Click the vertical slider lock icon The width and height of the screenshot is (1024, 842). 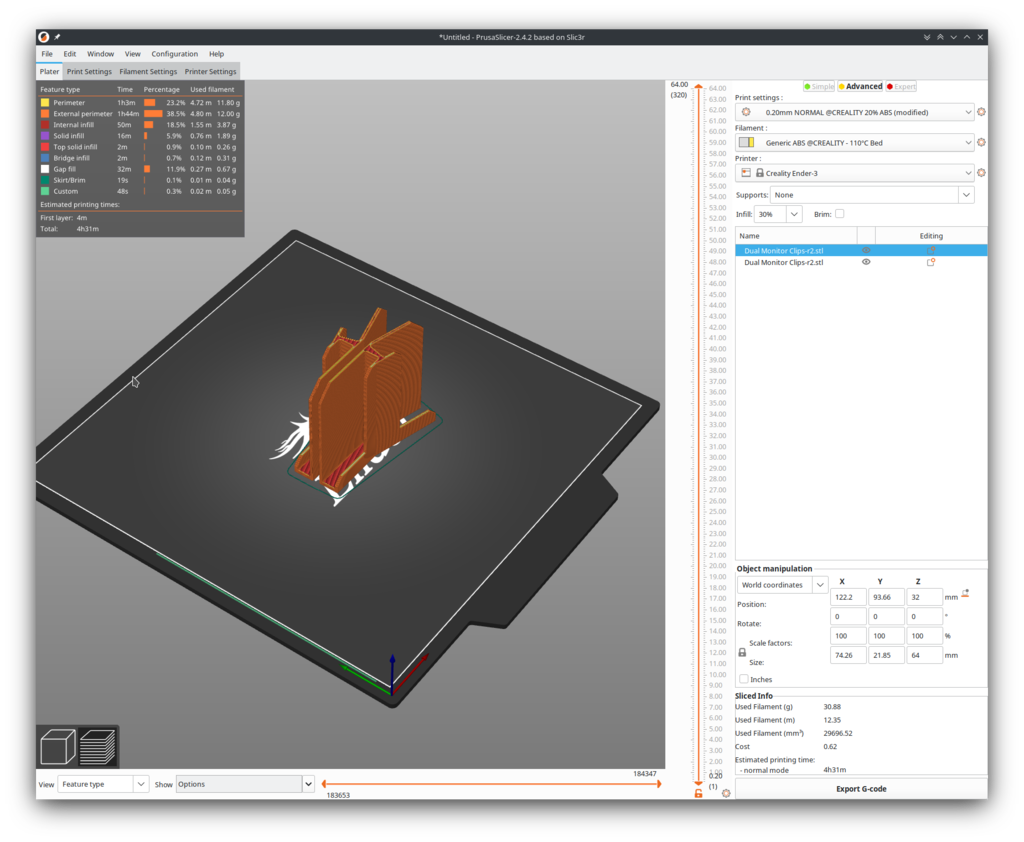pyautogui.click(x=698, y=793)
